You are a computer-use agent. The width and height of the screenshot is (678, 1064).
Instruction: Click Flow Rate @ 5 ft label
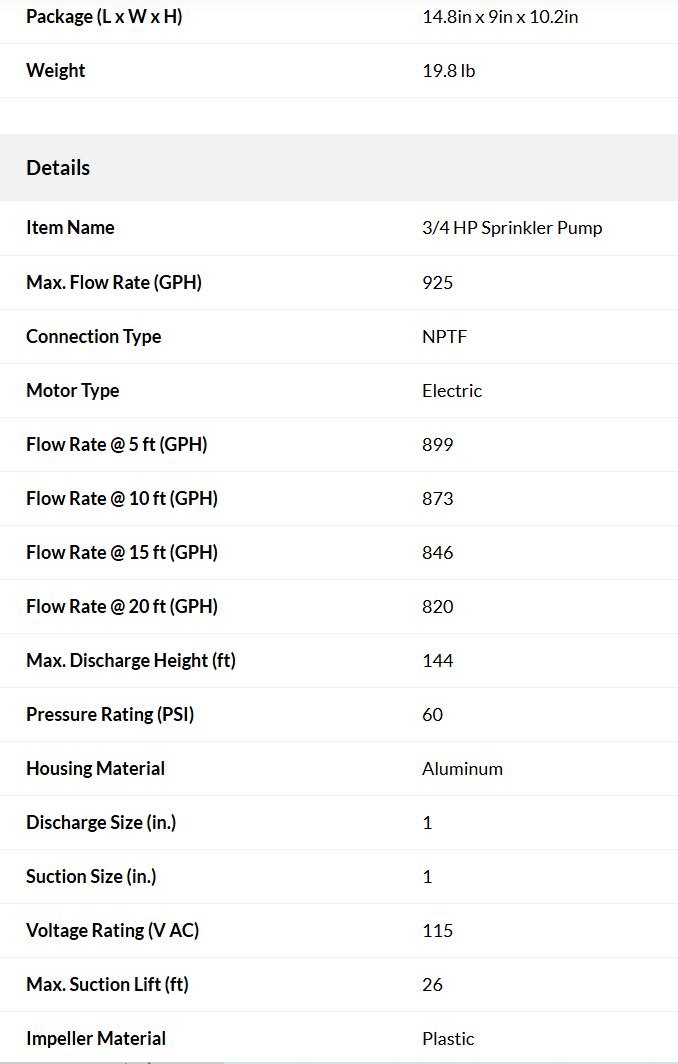[x=117, y=444]
